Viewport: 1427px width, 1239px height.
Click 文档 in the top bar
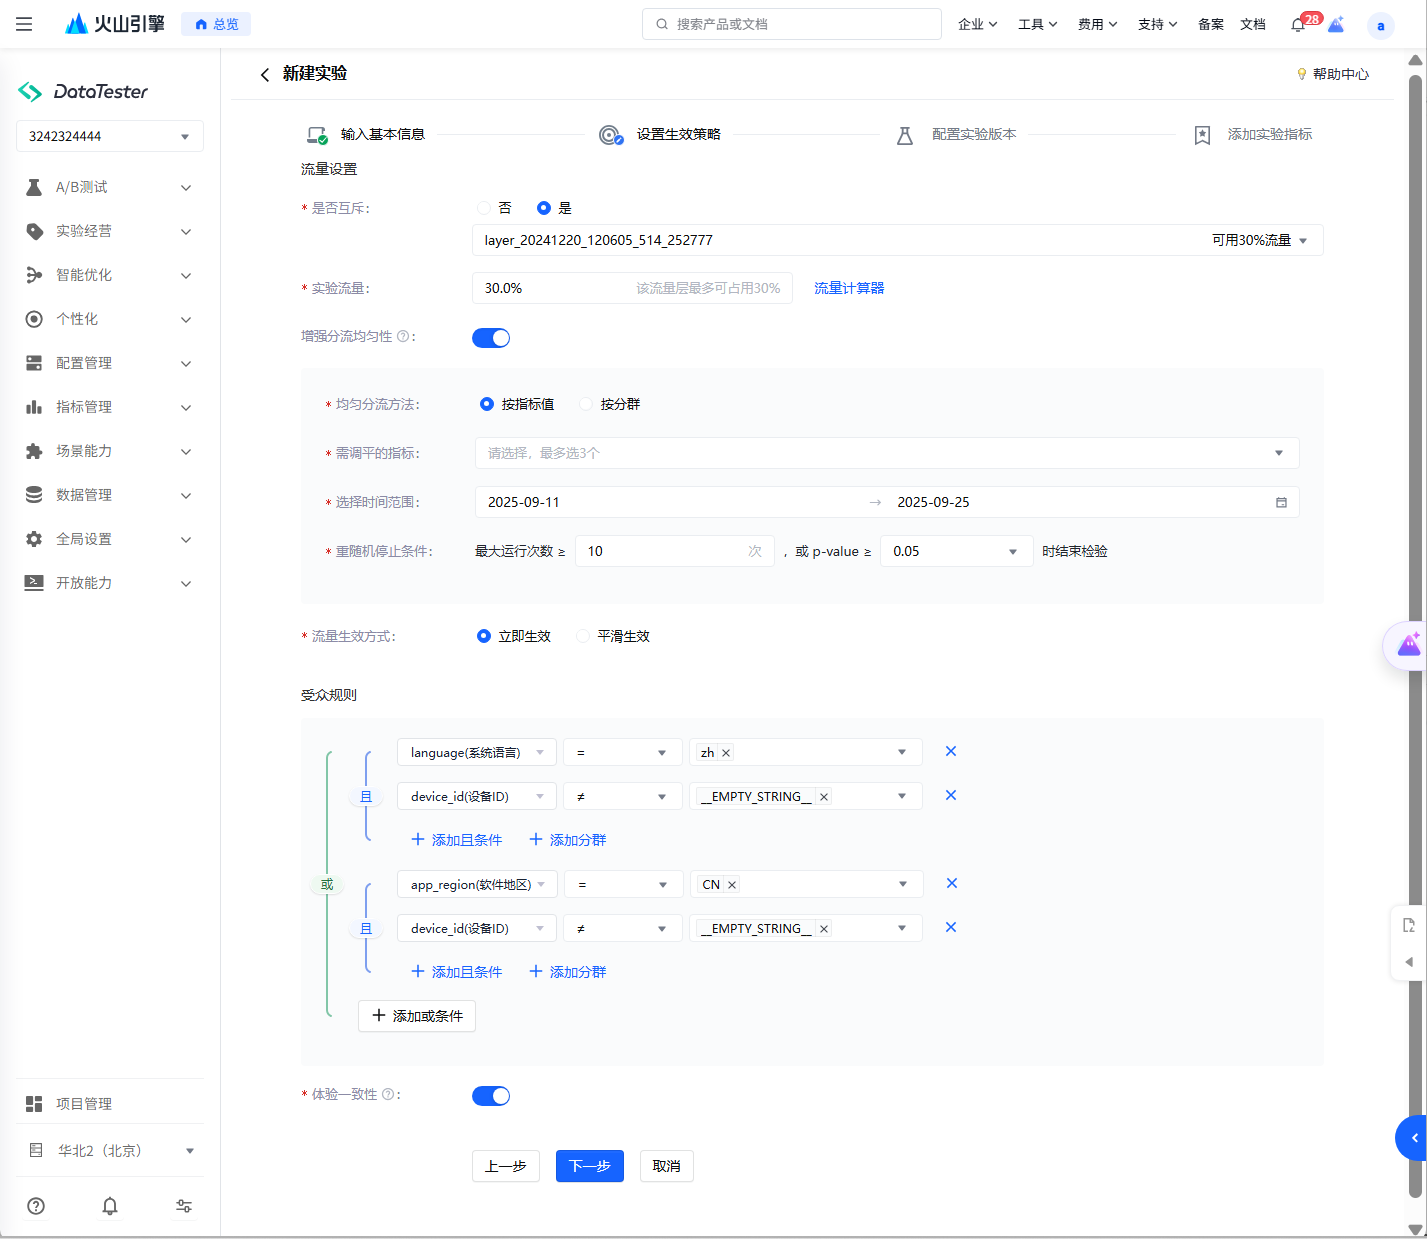pos(1253,24)
